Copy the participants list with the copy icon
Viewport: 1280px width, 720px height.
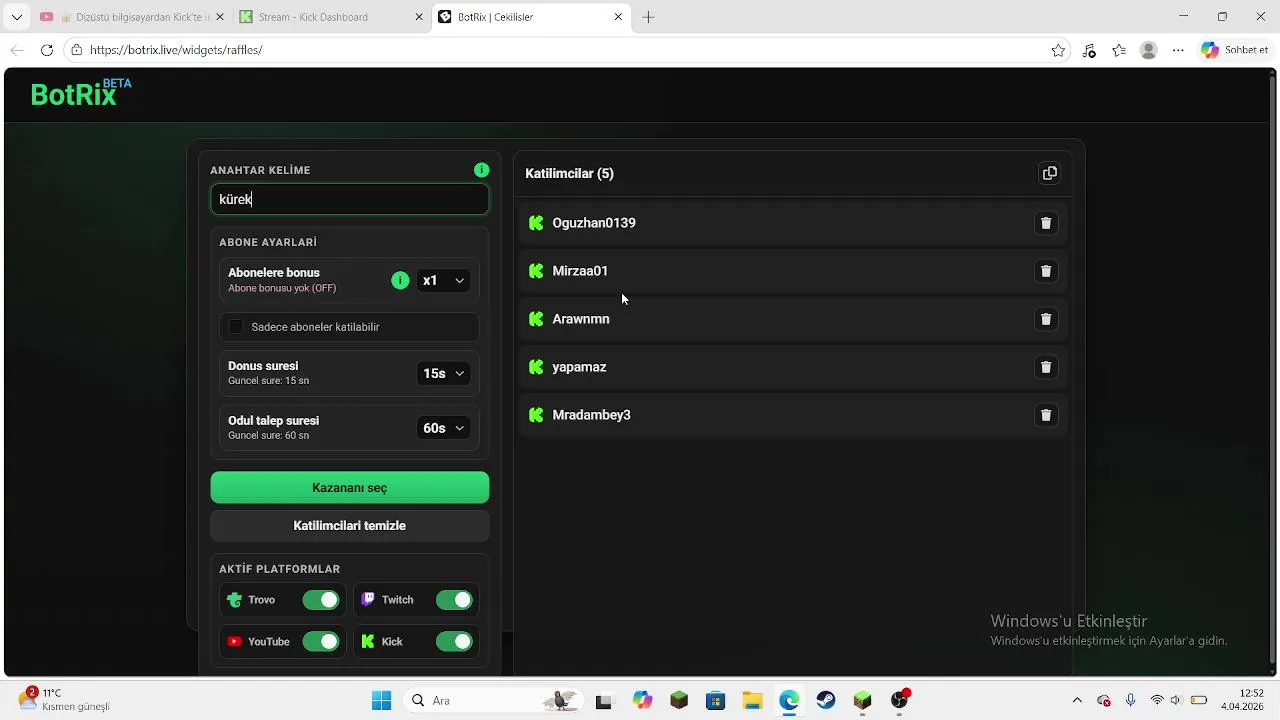[x=1049, y=173]
